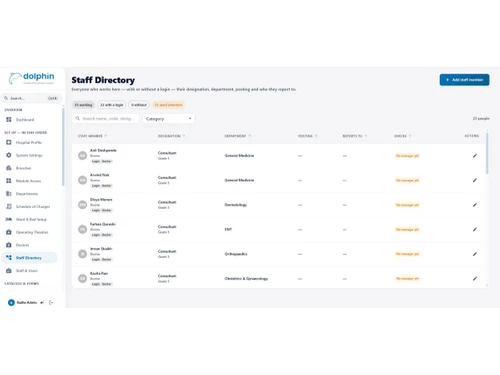Click Obstetrics & Gynaecology department cell
Screen dimensions: 500x375
coord(246,278)
